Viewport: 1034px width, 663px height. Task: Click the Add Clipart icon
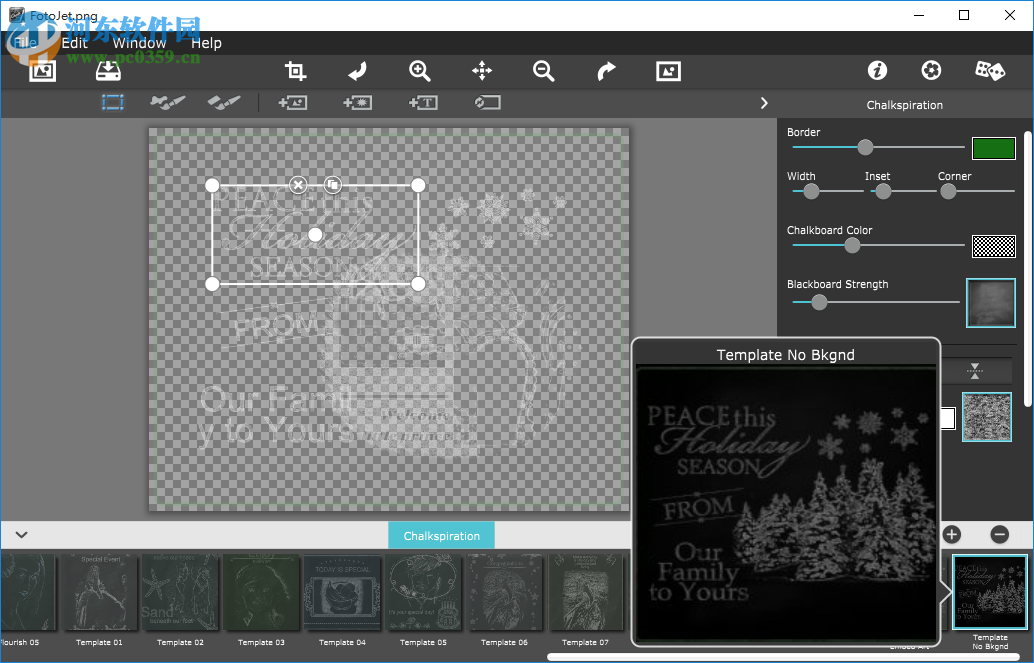pos(357,102)
